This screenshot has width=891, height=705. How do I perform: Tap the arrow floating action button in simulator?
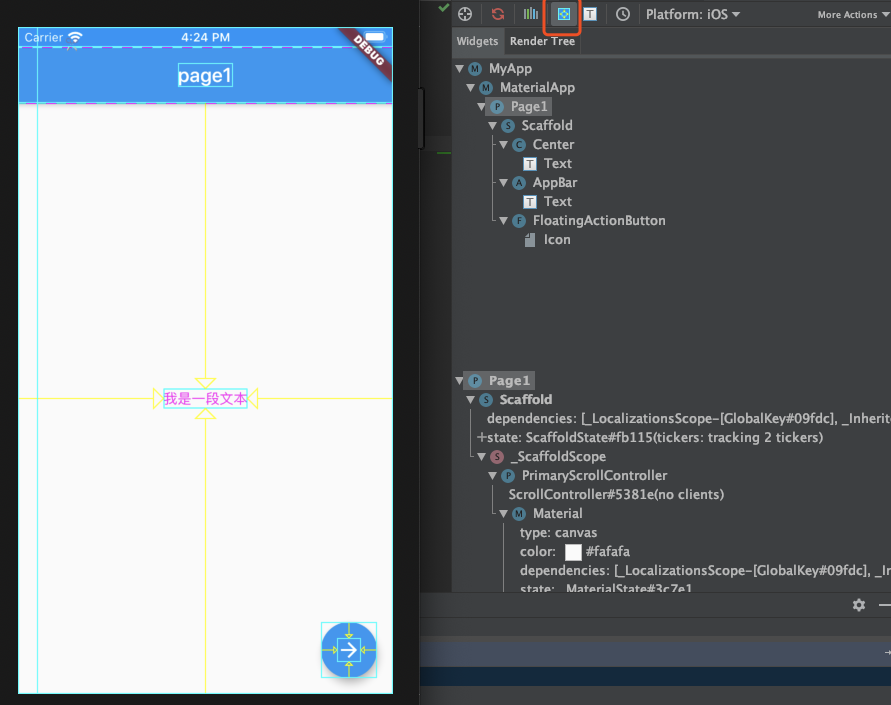click(x=349, y=650)
